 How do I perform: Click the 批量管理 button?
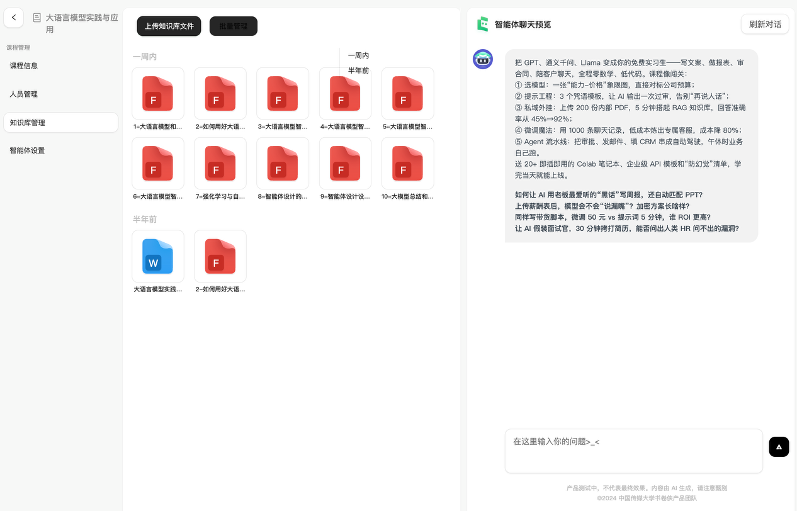coord(233,26)
